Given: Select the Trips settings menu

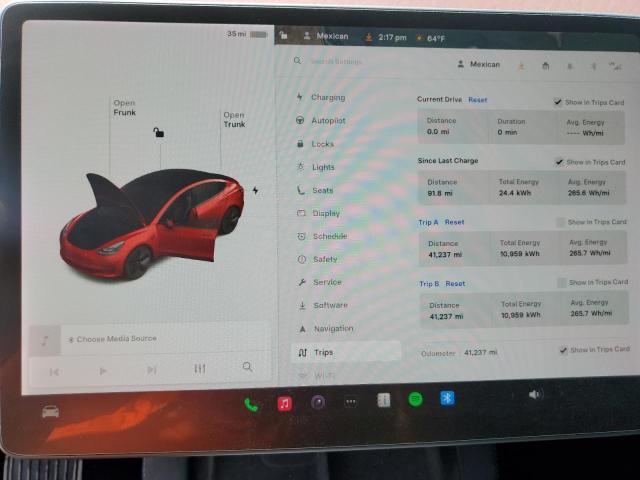Looking at the screenshot, I should (346, 352).
